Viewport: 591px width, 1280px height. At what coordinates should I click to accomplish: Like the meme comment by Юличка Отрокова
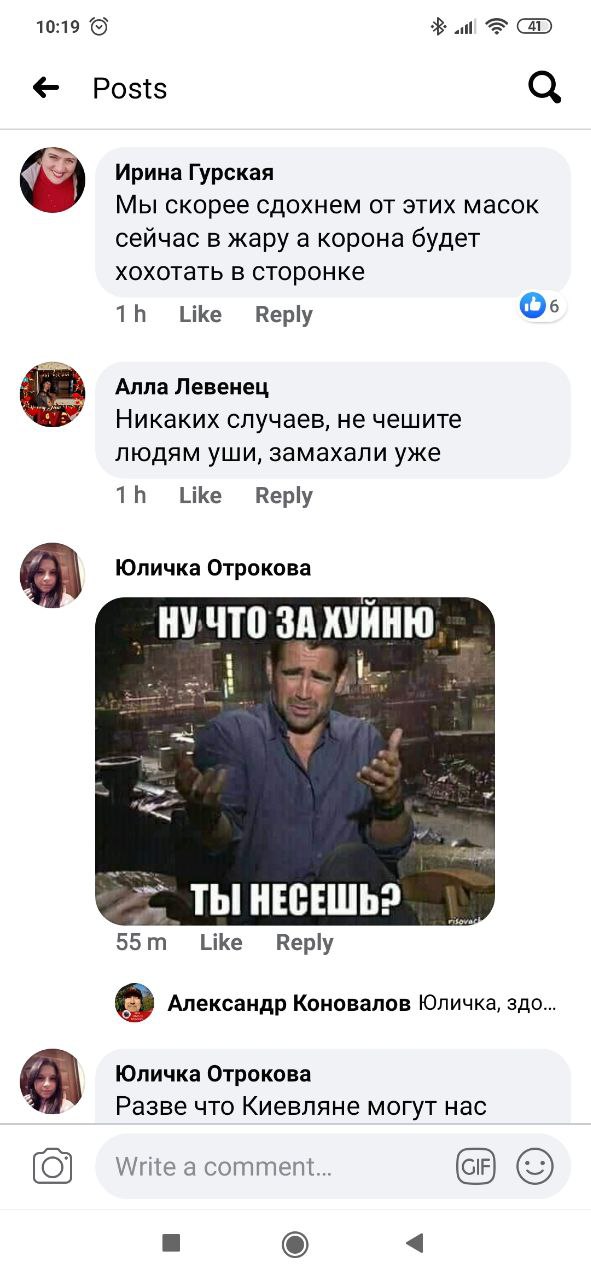pos(221,942)
